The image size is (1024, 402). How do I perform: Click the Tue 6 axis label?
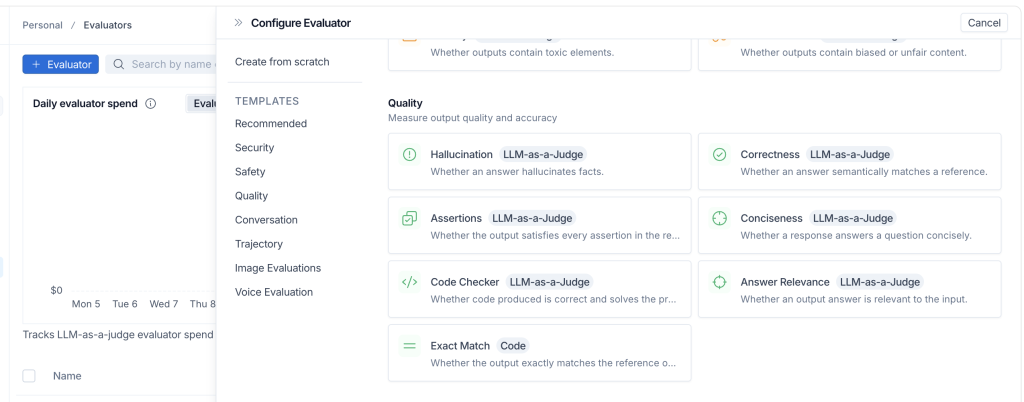[125, 304]
